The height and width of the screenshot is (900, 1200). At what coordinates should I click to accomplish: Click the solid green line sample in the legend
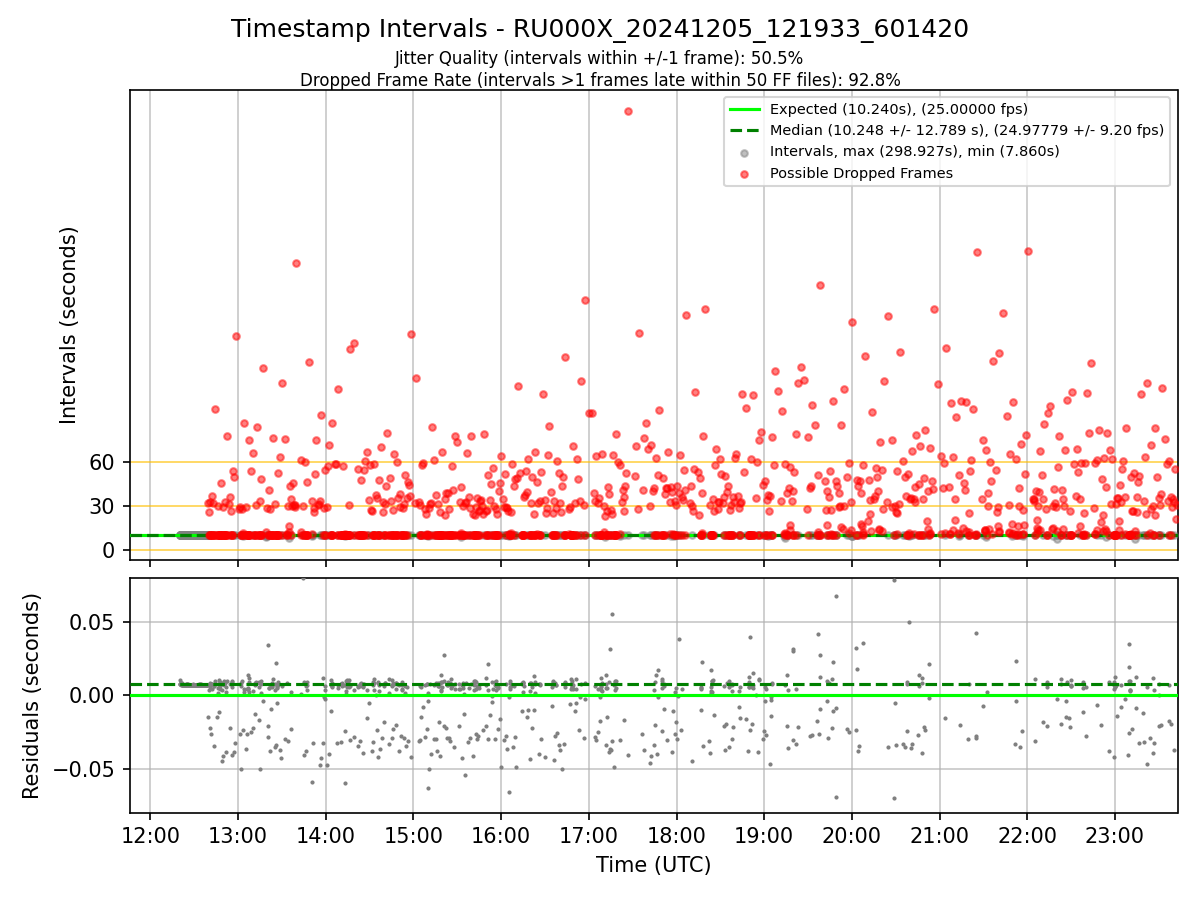[x=745, y=109]
